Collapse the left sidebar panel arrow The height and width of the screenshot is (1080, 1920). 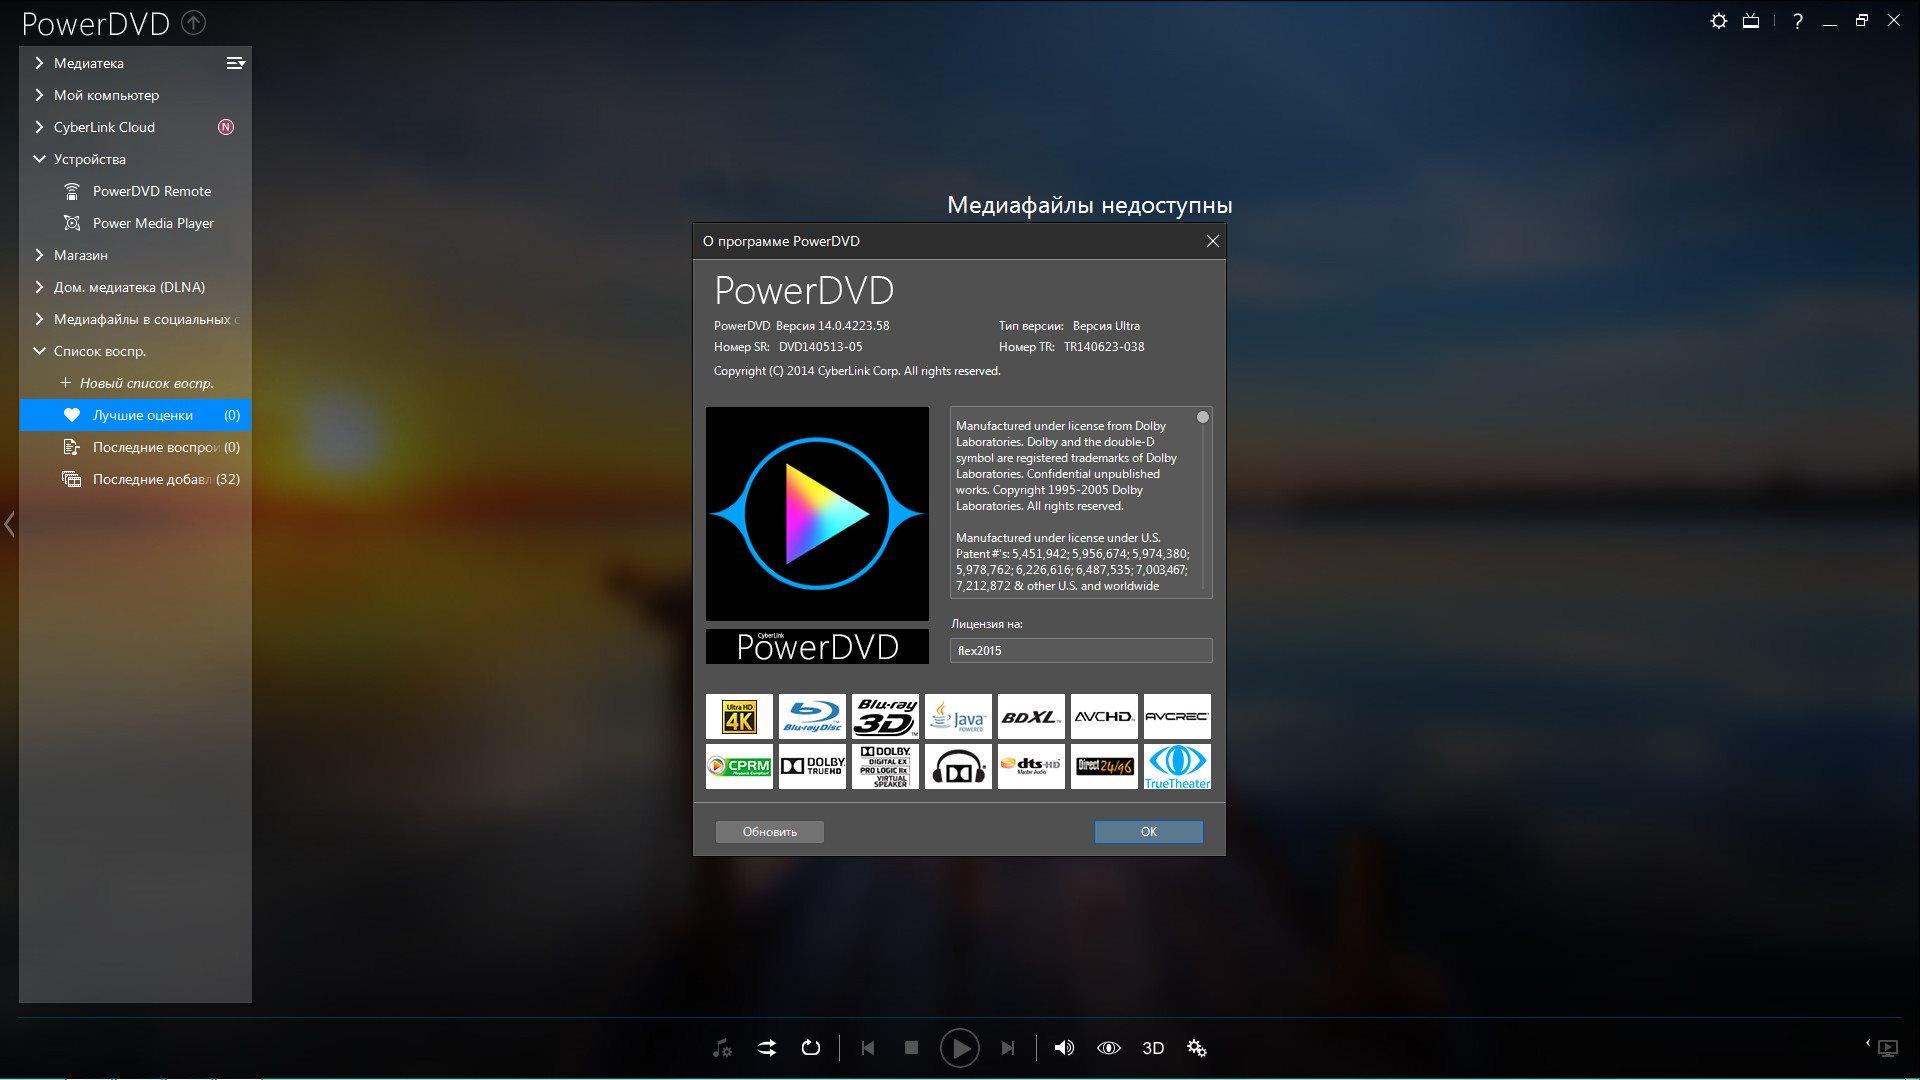(9, 524)
